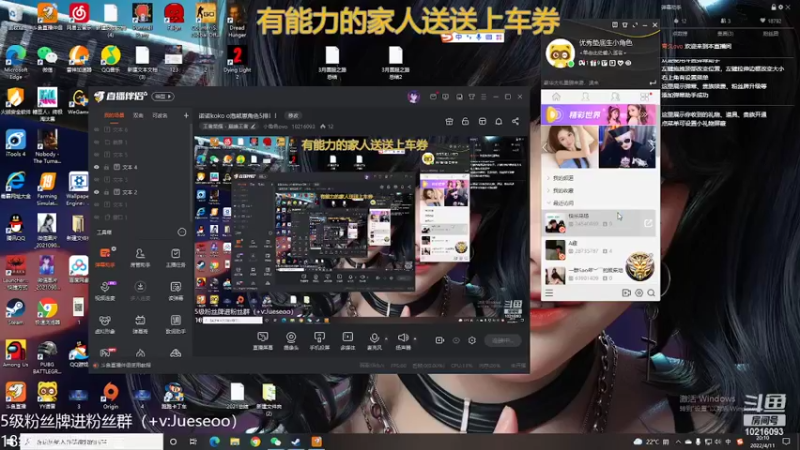
Task: Toggle visibility of 文本 2 layer
Action: click(x=96, y=192)
